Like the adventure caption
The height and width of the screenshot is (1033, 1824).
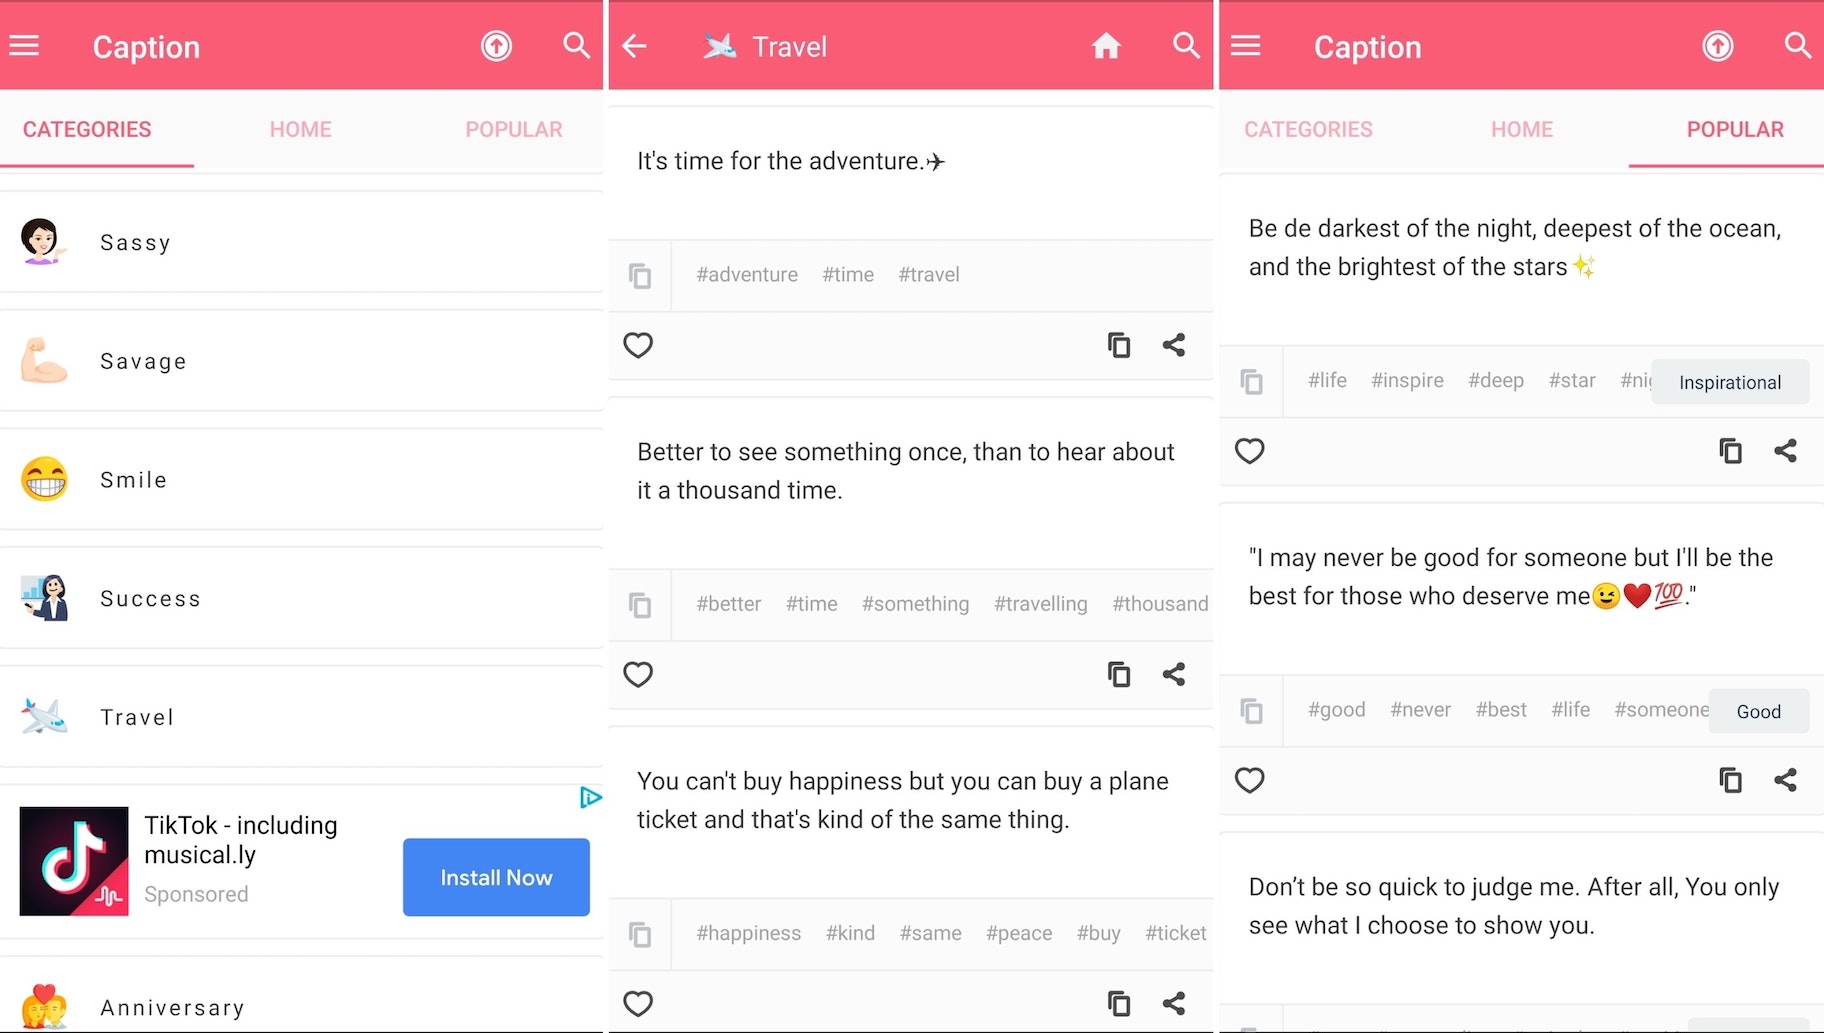pos(638,345)
